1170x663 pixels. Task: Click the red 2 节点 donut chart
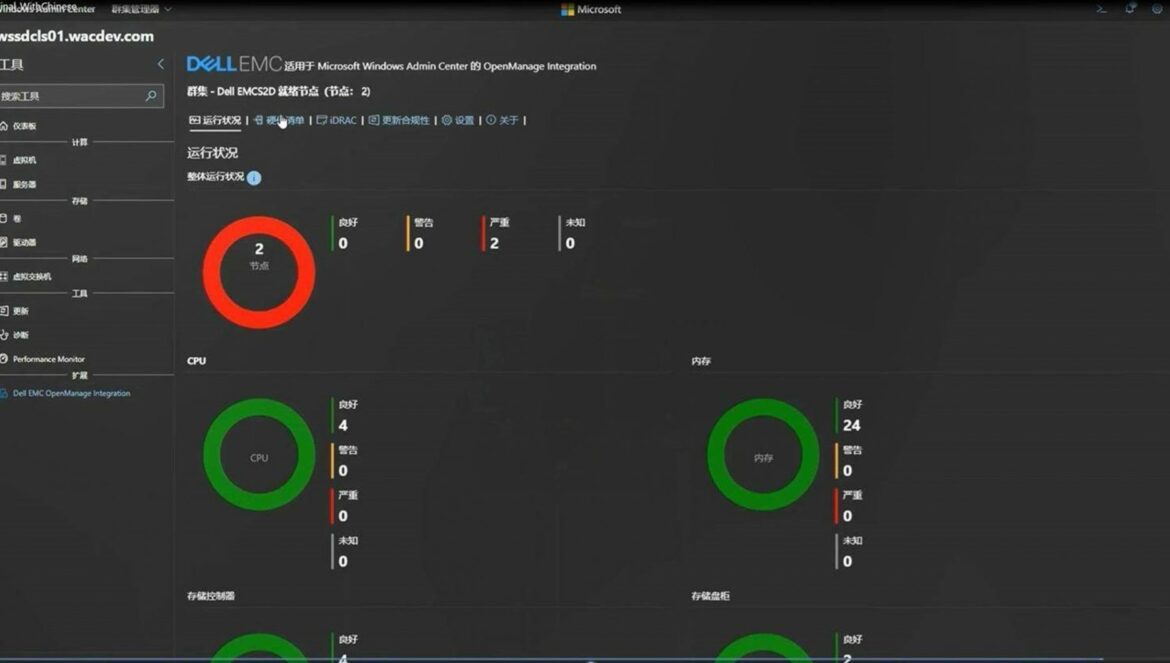(259, 272)
